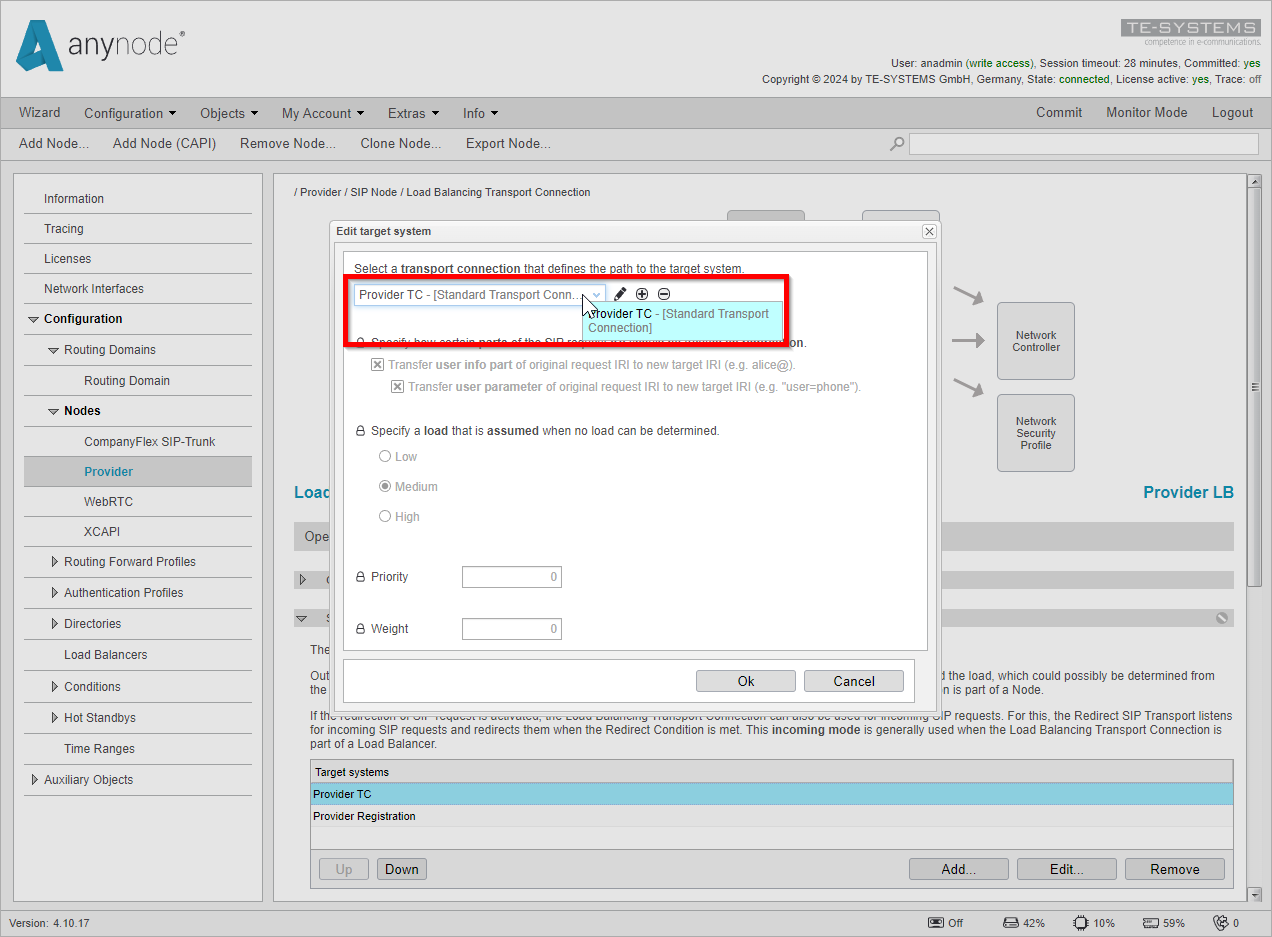This screenshot has height=937, width=1272.
Task: Add a new transport connection with plus icon
Action: pos(642,293)
